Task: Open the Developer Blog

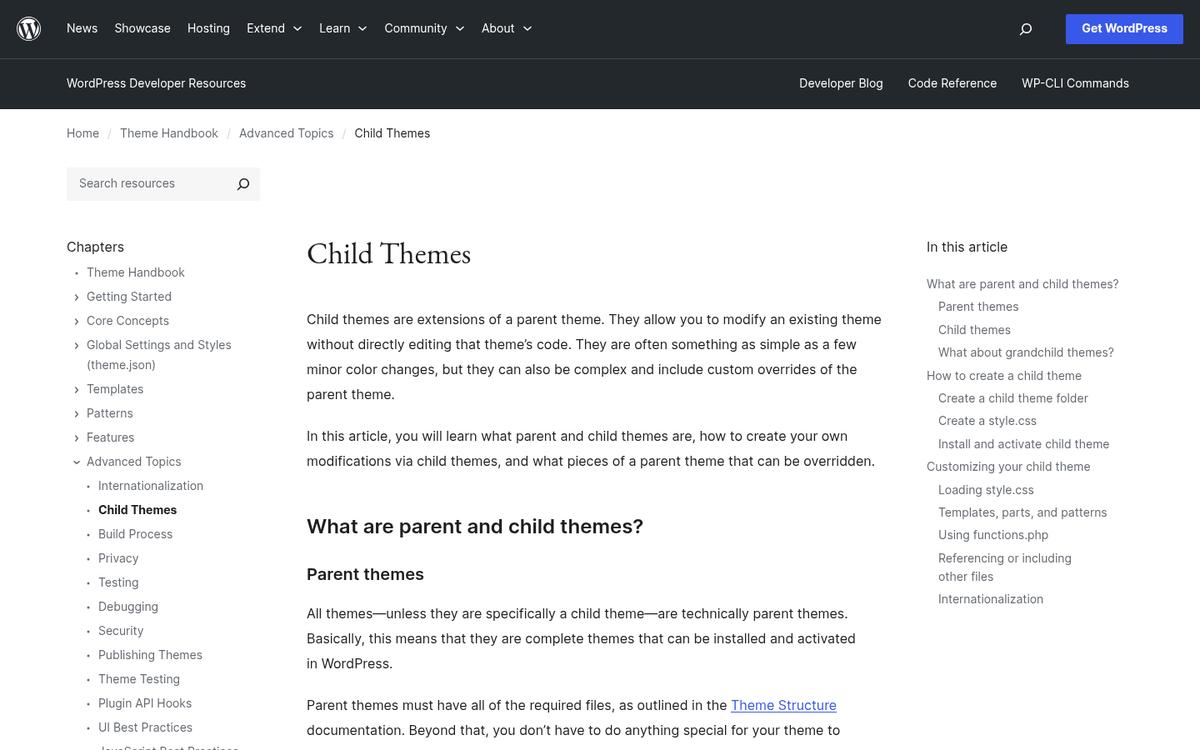Action: pos(841,84)
